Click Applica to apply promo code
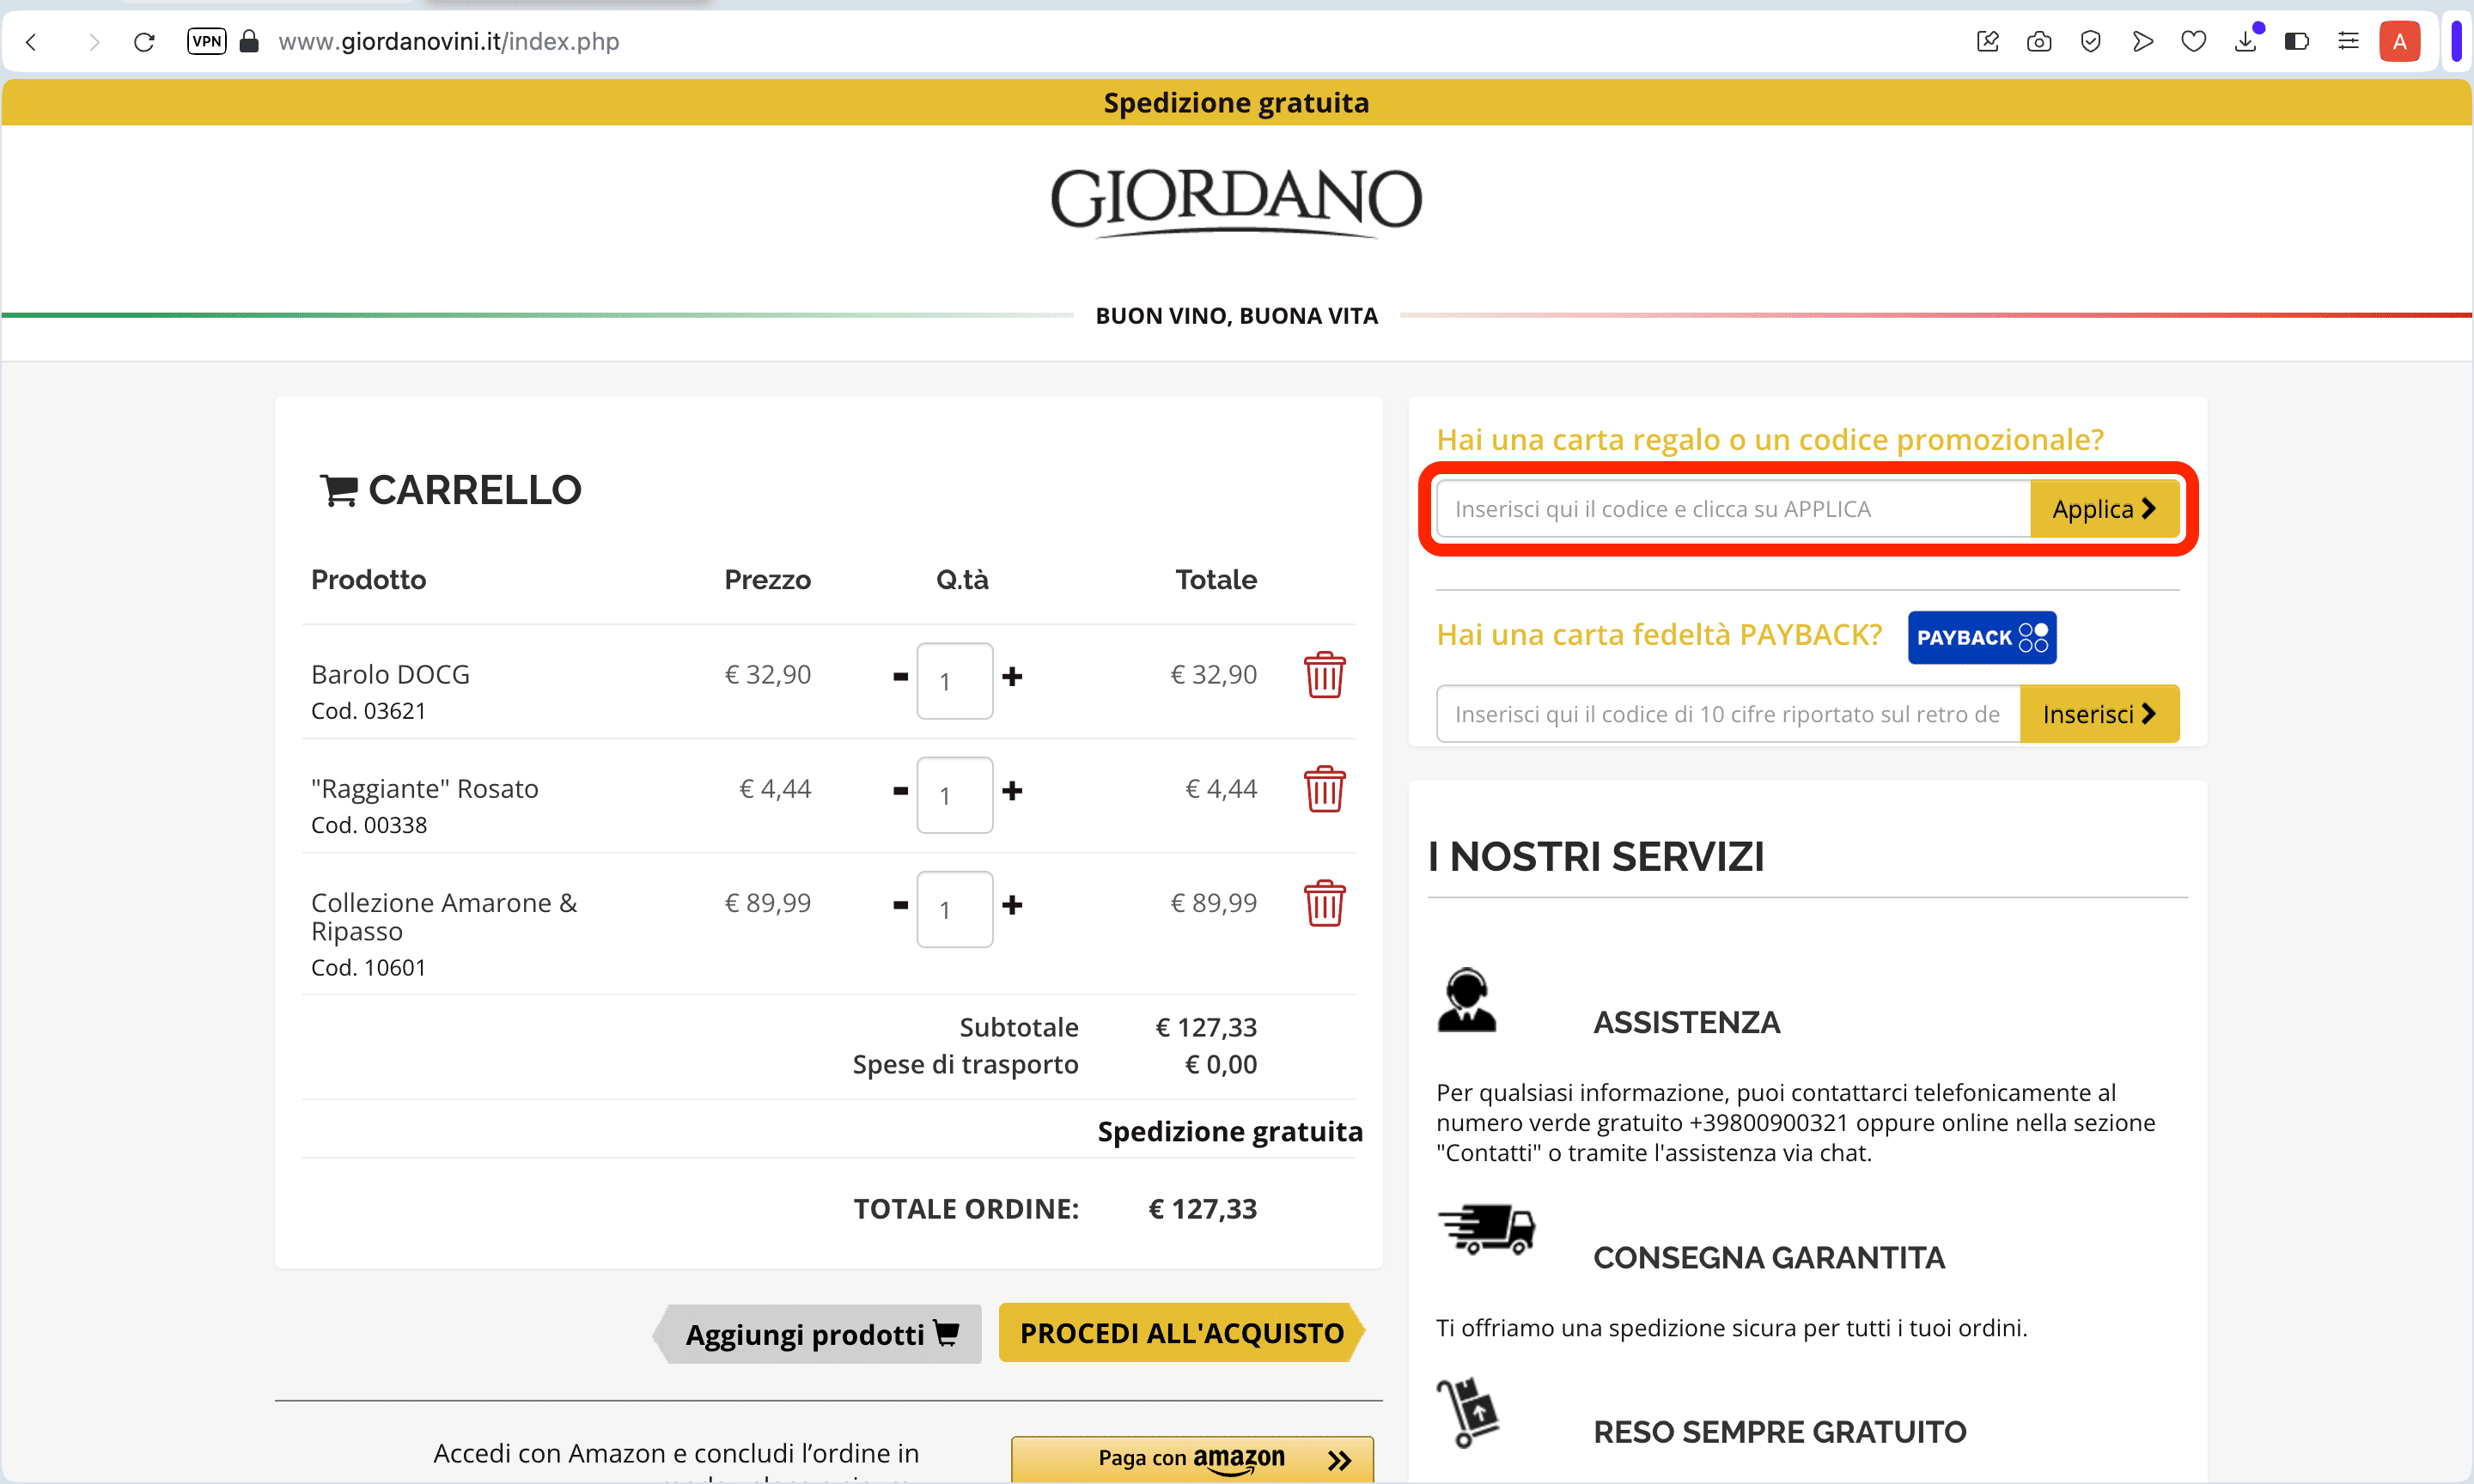Image resolution: width=2474 pixels, height=1484 pixels. point(2103,509)
